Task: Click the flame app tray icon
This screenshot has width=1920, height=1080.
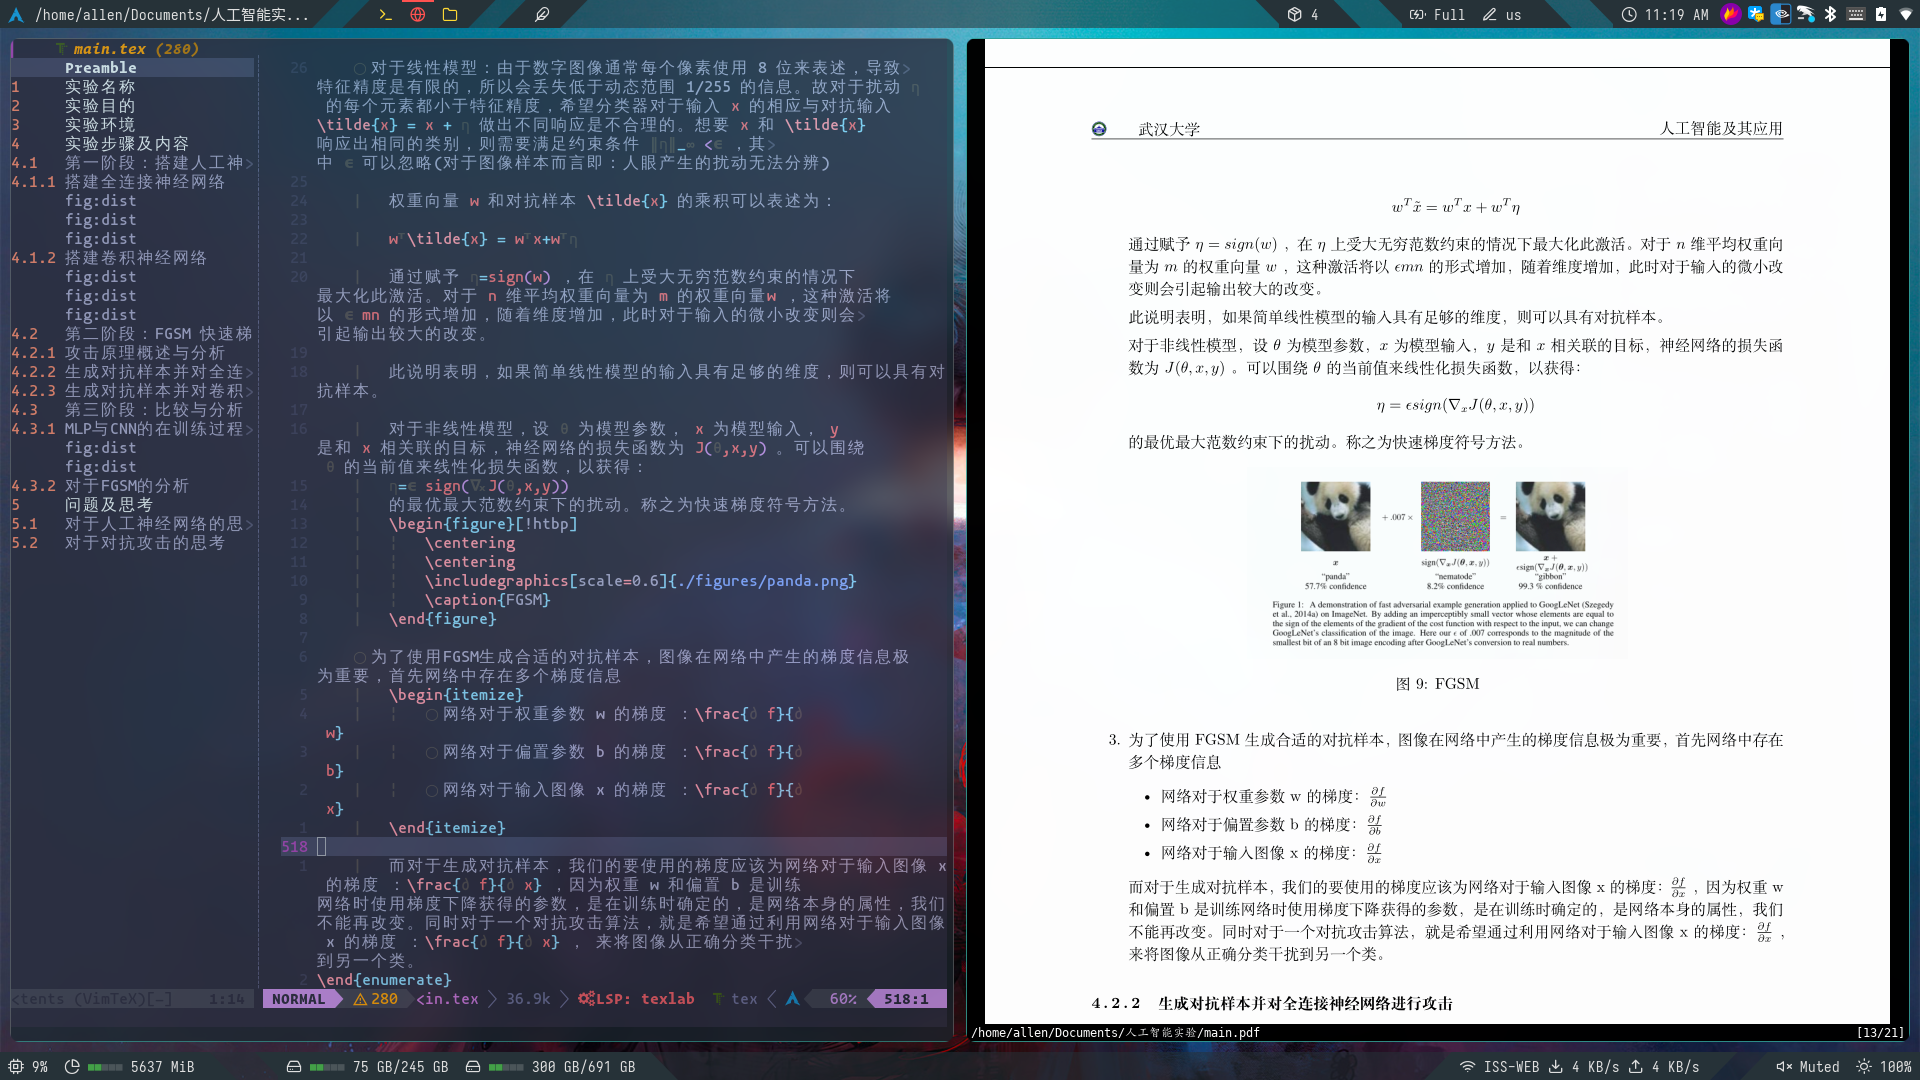Action: (x=1730, y=14)
